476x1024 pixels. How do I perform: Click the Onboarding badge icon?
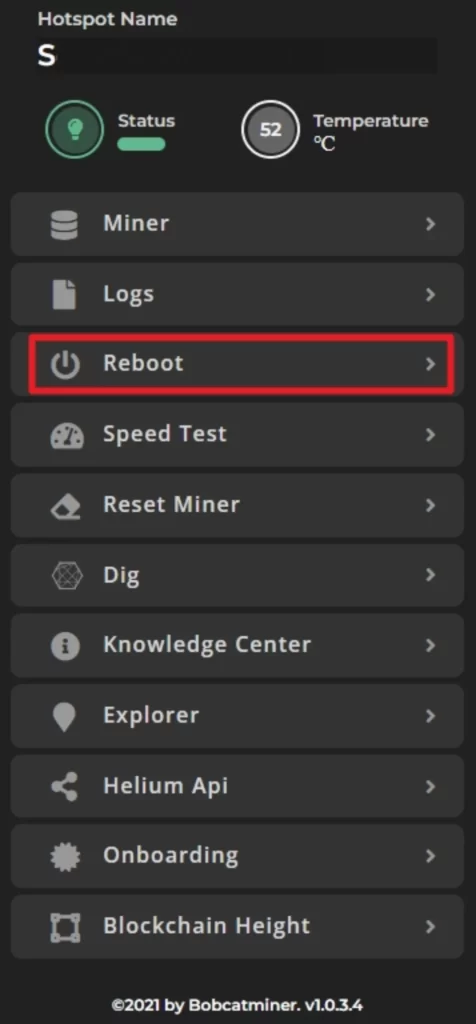[65, 856]
